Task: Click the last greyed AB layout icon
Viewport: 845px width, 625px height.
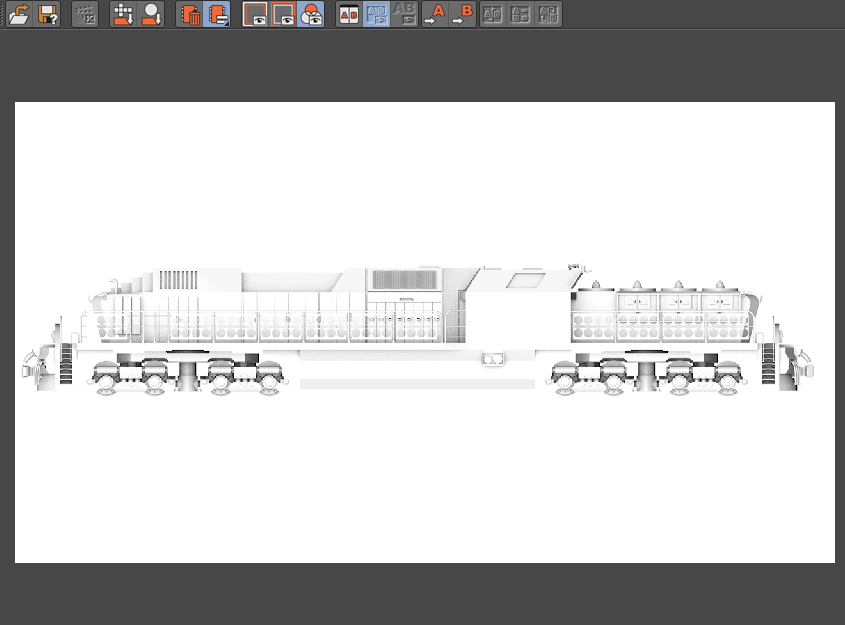Action: [x=548, y=14]
